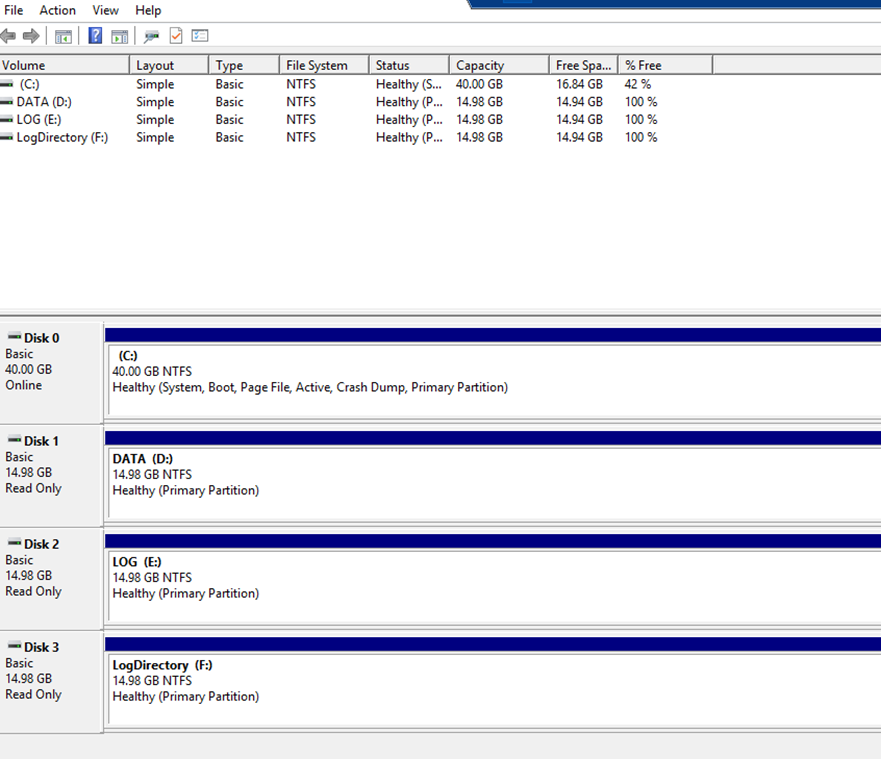Click the Forward arrow toolbar icon
This screenshot has width=881, height=759.
coord(31,36)
